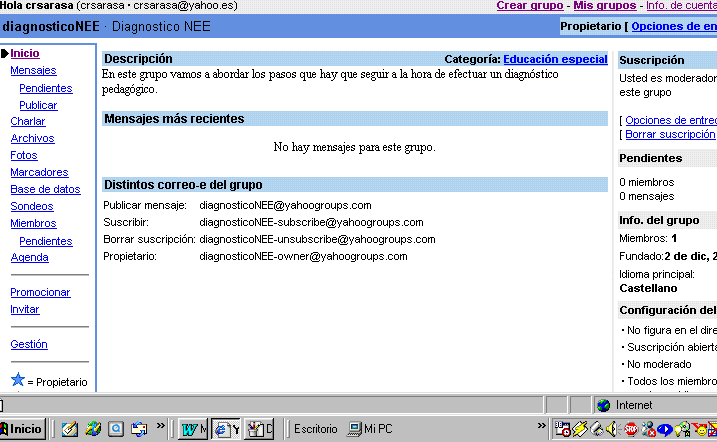Open Pendientes under Mensajes
Viewport: 717px width, 442px height.
click(x=46, y=88)
